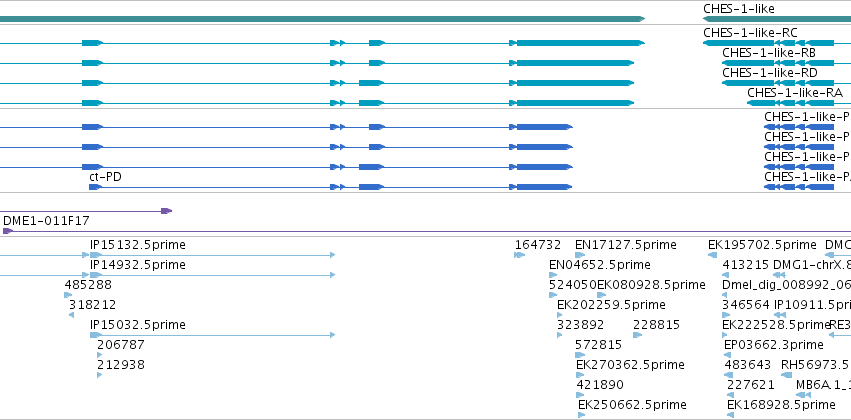Screen dimensions: 851x420
Task: Select the EK168928.5prime EST label
Action: tap(781, 405)
